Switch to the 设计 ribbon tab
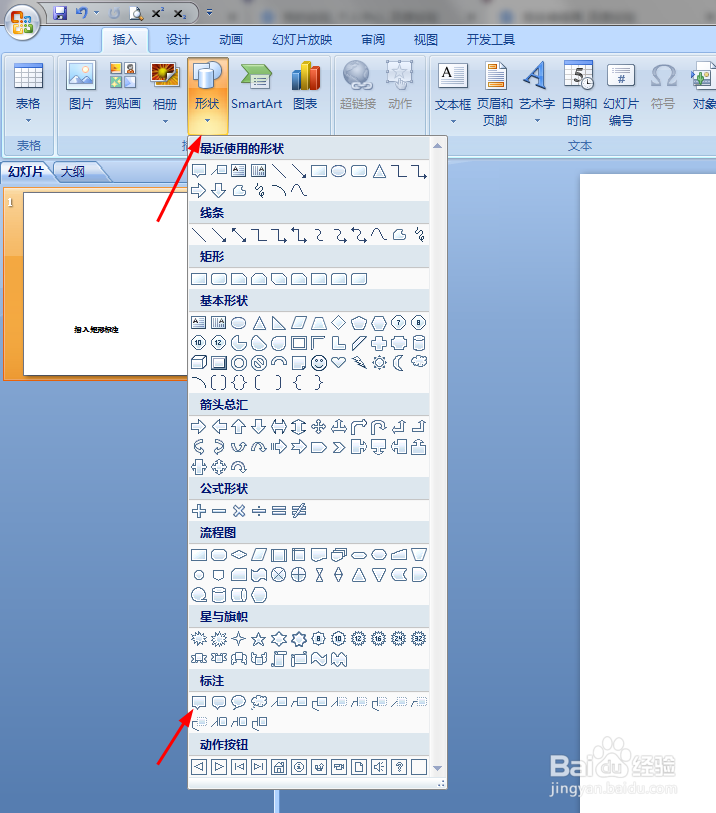 178,39
